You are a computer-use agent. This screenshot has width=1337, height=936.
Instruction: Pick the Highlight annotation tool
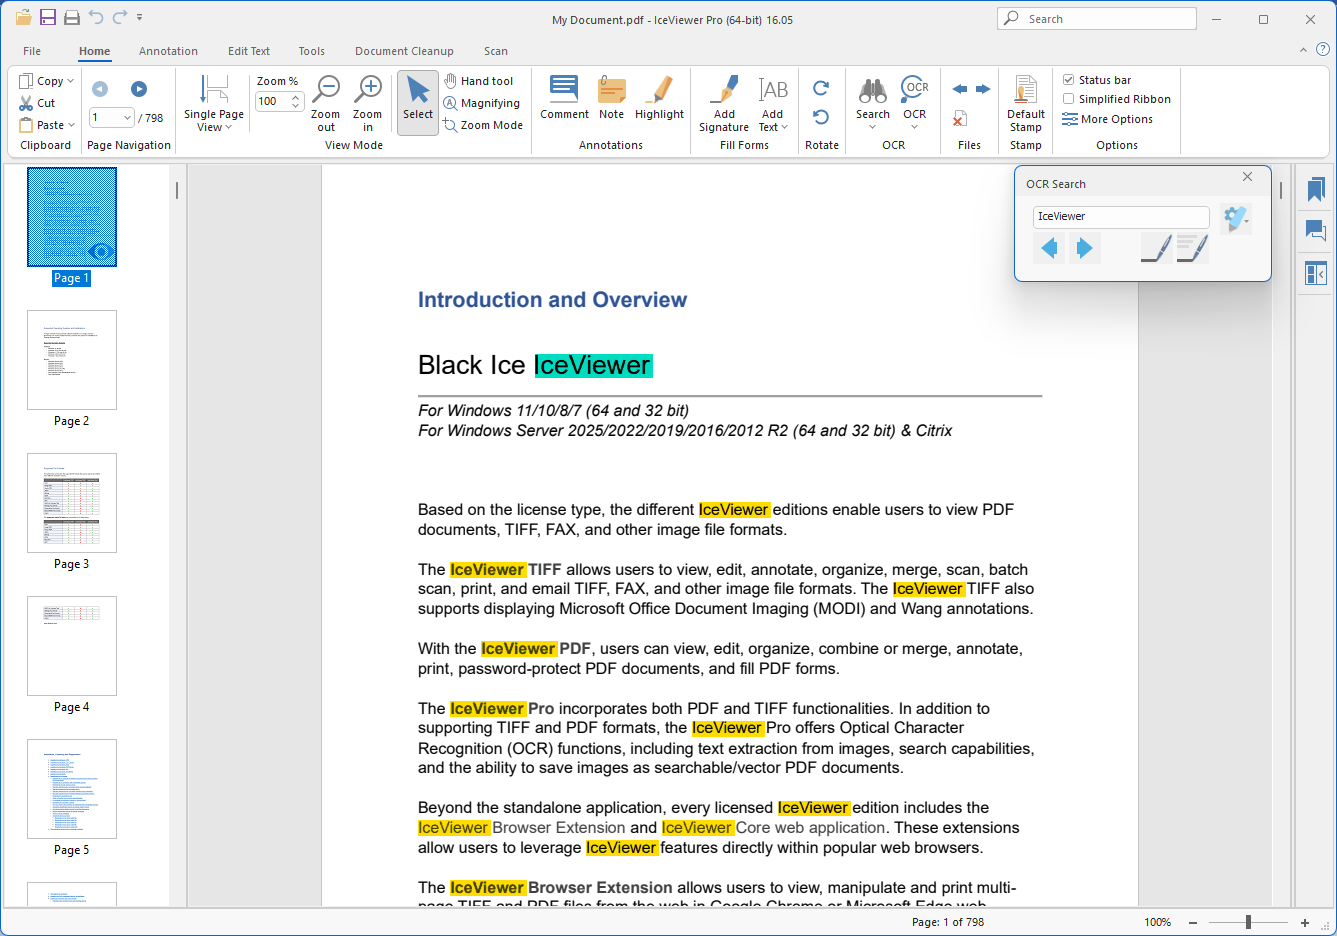pos(659,98)
